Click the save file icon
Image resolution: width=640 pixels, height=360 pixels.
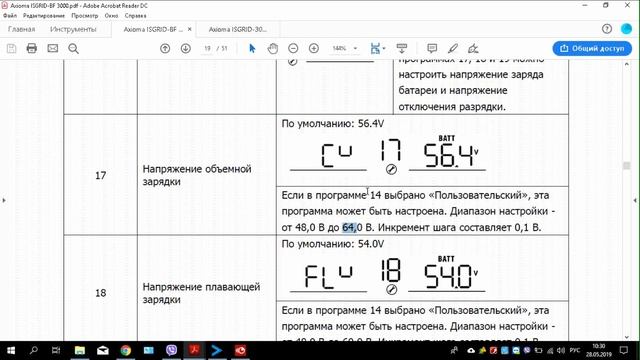tap(11, 49)
